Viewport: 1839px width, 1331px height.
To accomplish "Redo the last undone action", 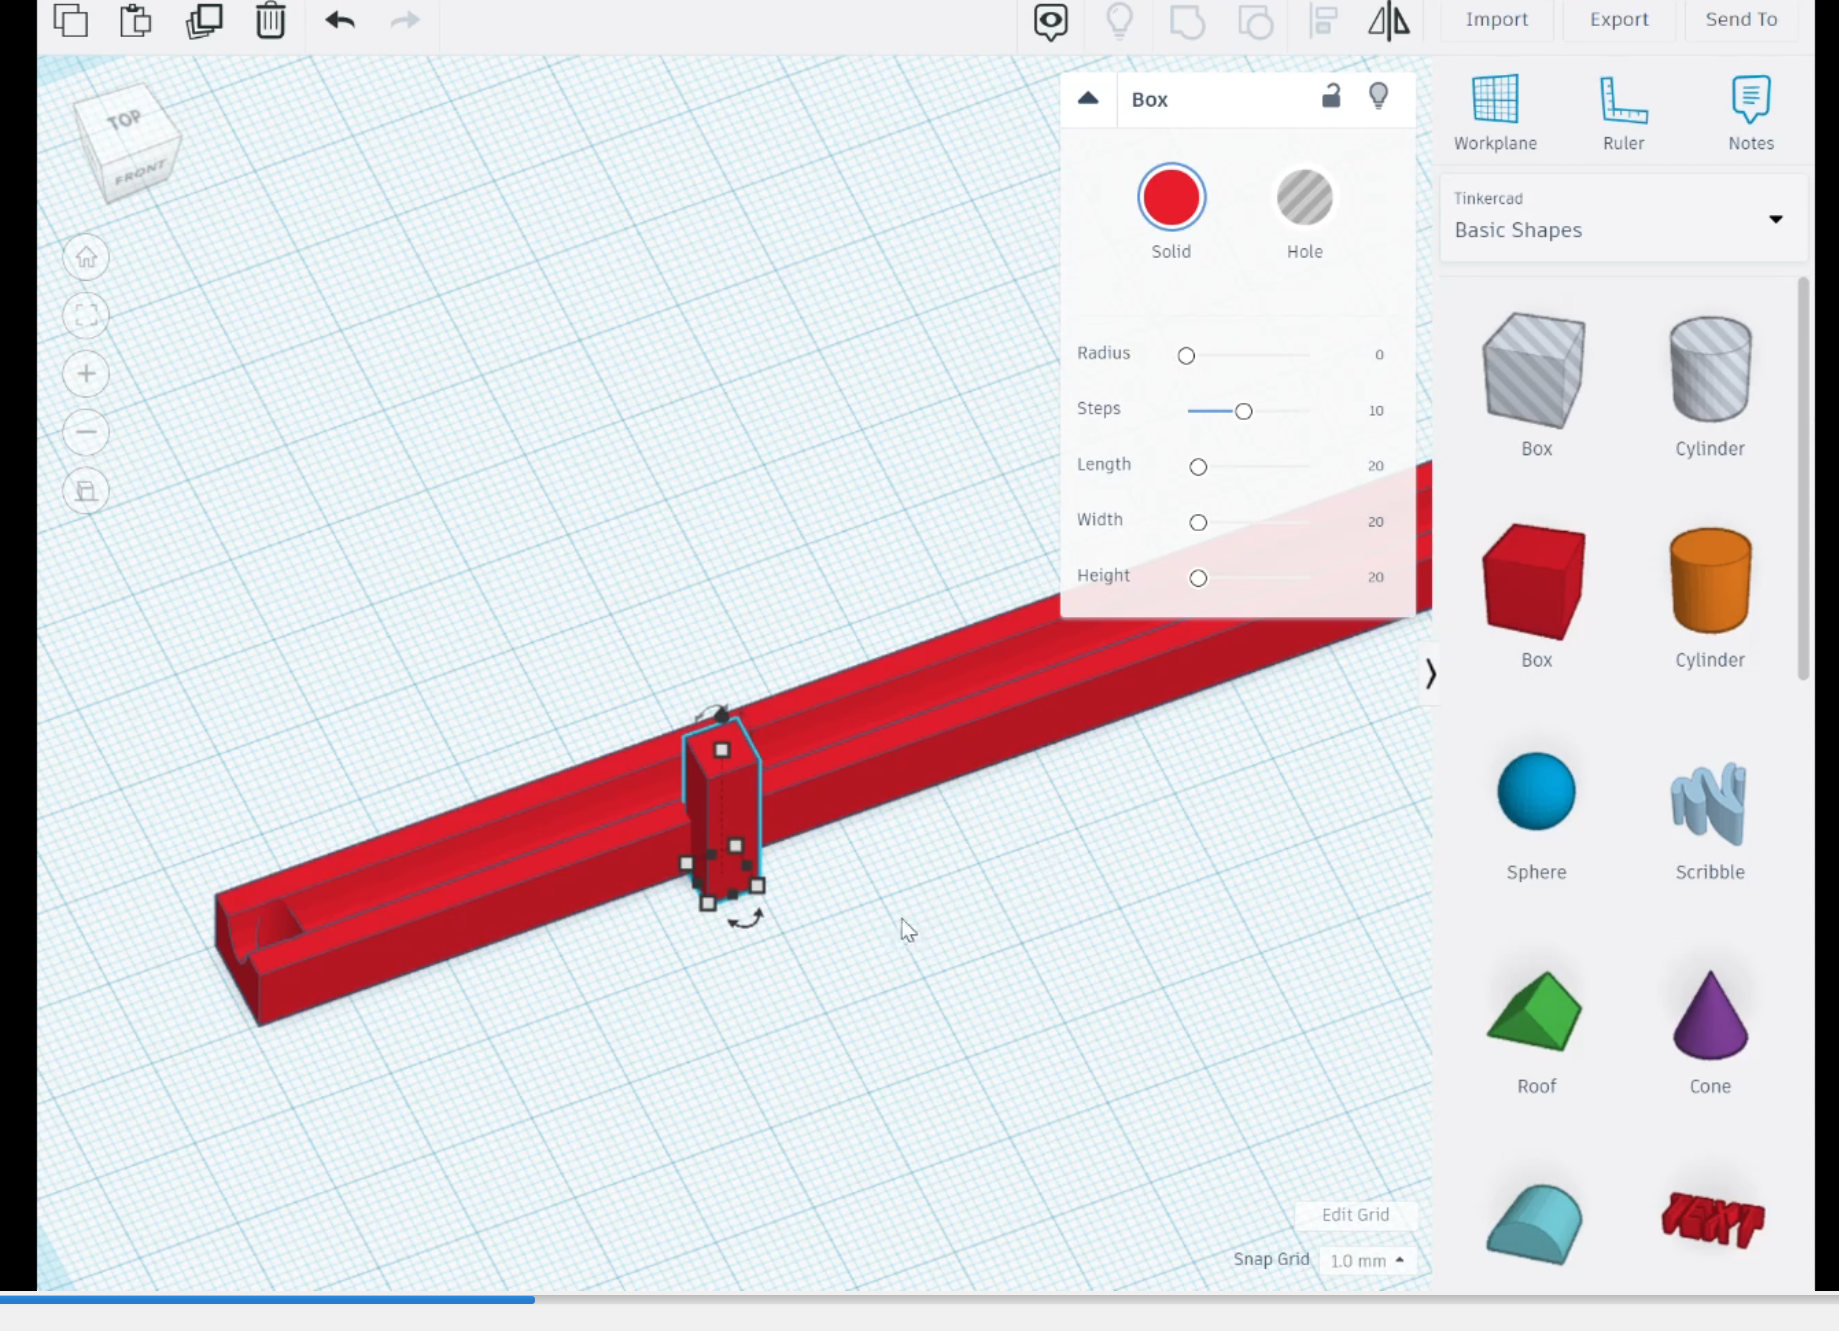I will pyautogui.click(x=405, y=20).
